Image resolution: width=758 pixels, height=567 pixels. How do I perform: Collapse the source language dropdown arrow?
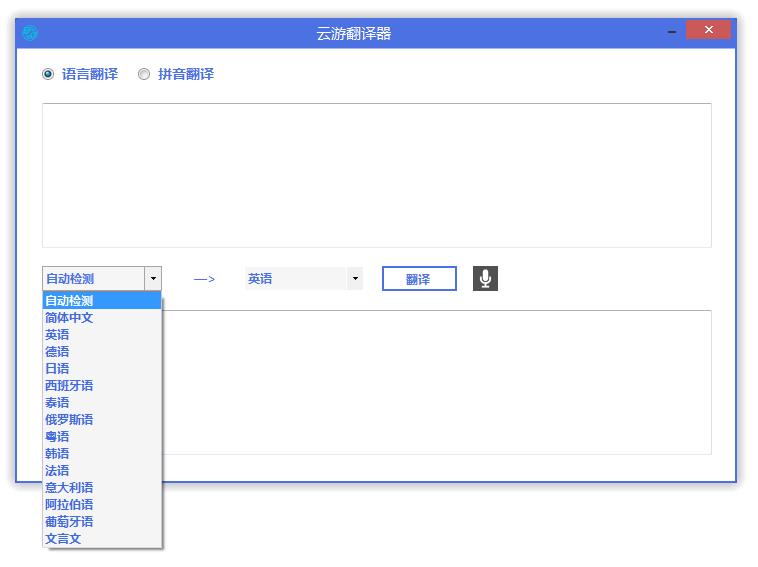pos(152,279)
